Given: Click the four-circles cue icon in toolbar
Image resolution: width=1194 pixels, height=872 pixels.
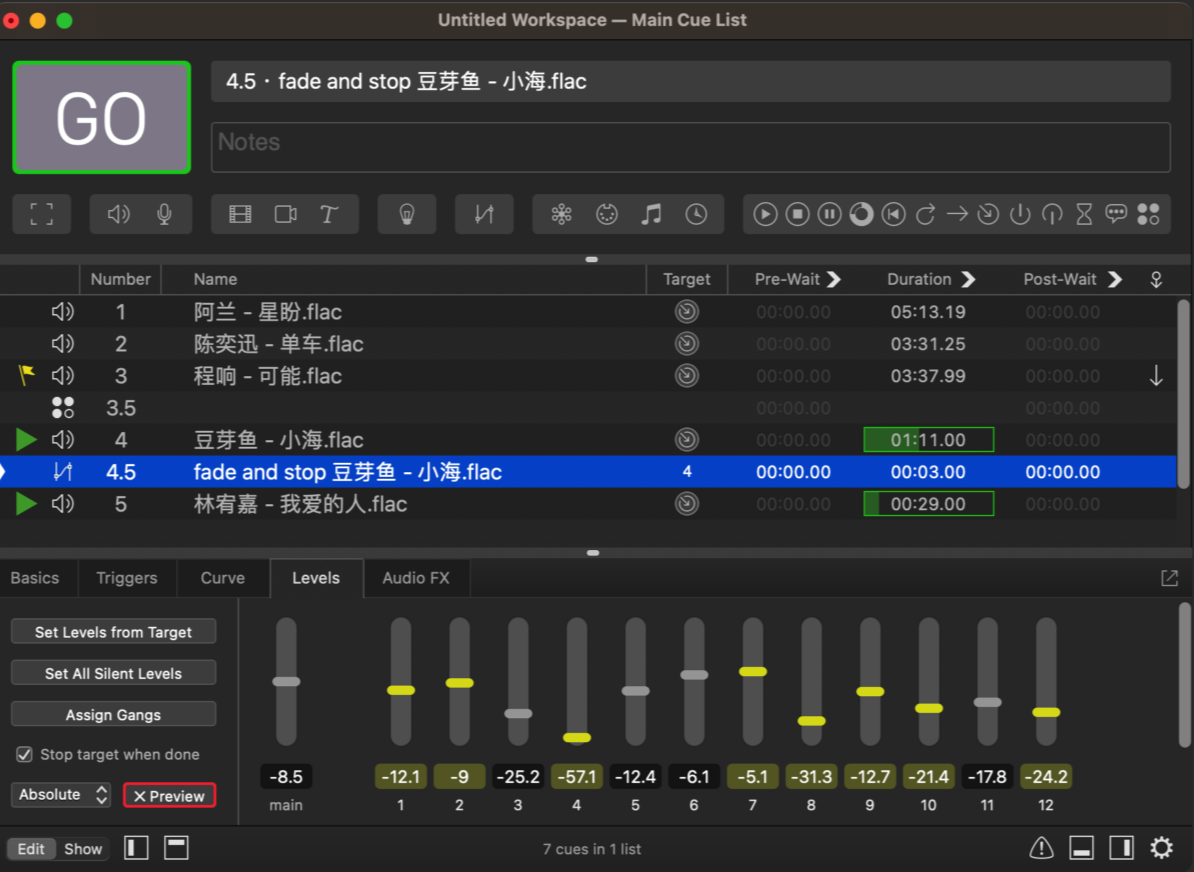Looking at the screenshot, I should pyautogui.click(x=1148, y=214).
